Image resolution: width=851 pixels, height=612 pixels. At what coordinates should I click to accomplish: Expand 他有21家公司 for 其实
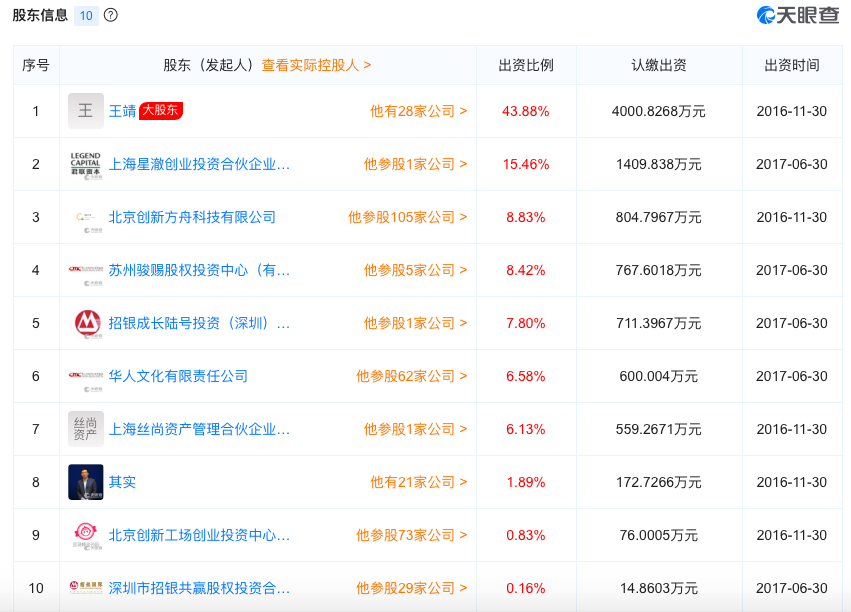click(418, 482)
